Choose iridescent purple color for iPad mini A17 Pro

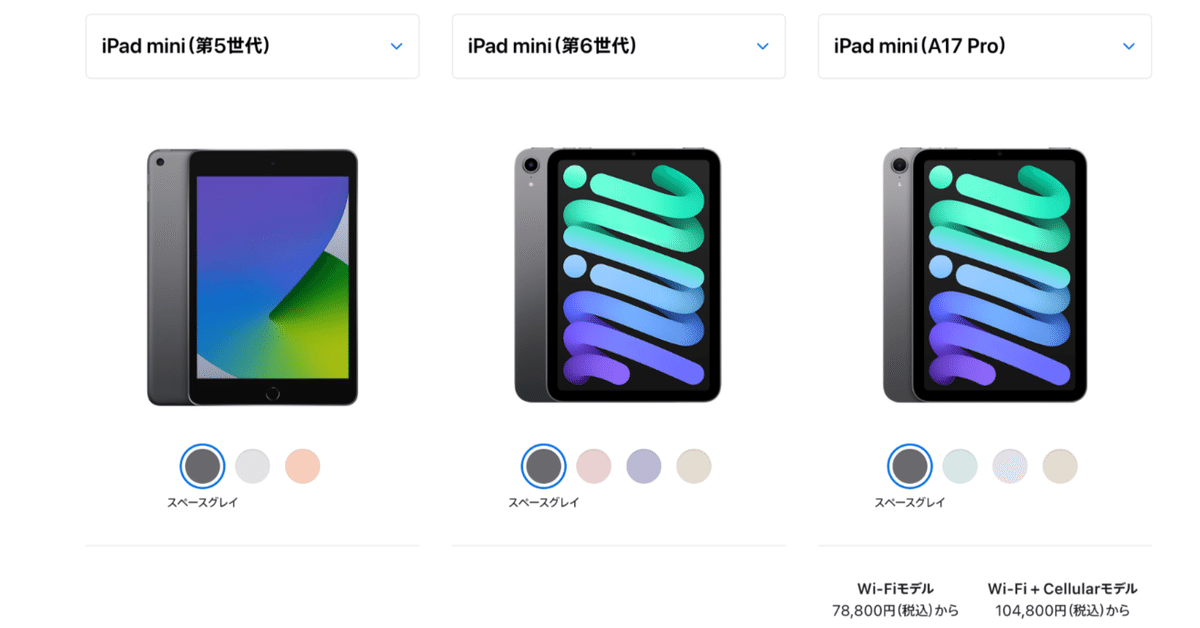coord(1010,466)
